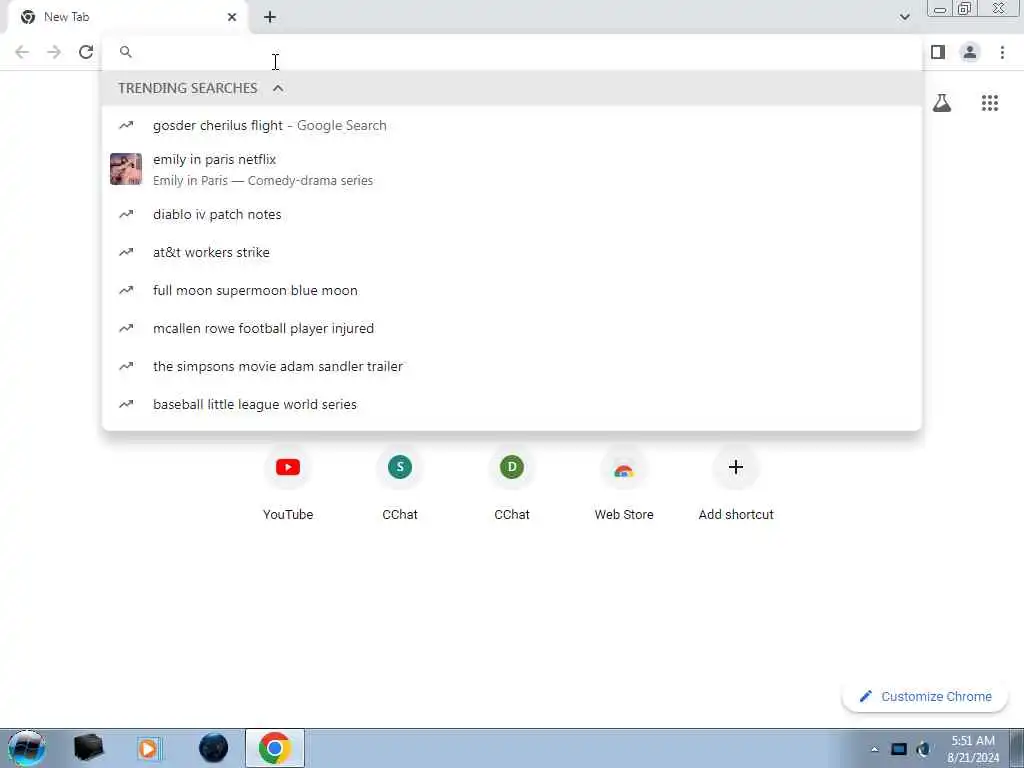Screen dimensions: 1024x768
Task: Choose suggestion emily in paris netflix
Action: tap(512, 169)
